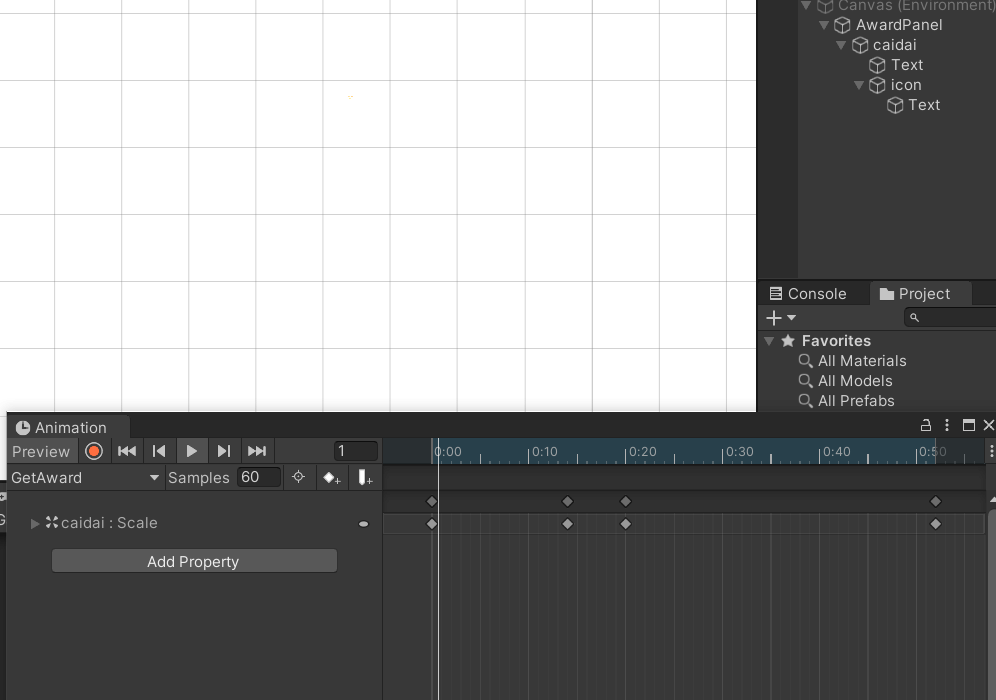Click Add Property button

coord(194,562)
